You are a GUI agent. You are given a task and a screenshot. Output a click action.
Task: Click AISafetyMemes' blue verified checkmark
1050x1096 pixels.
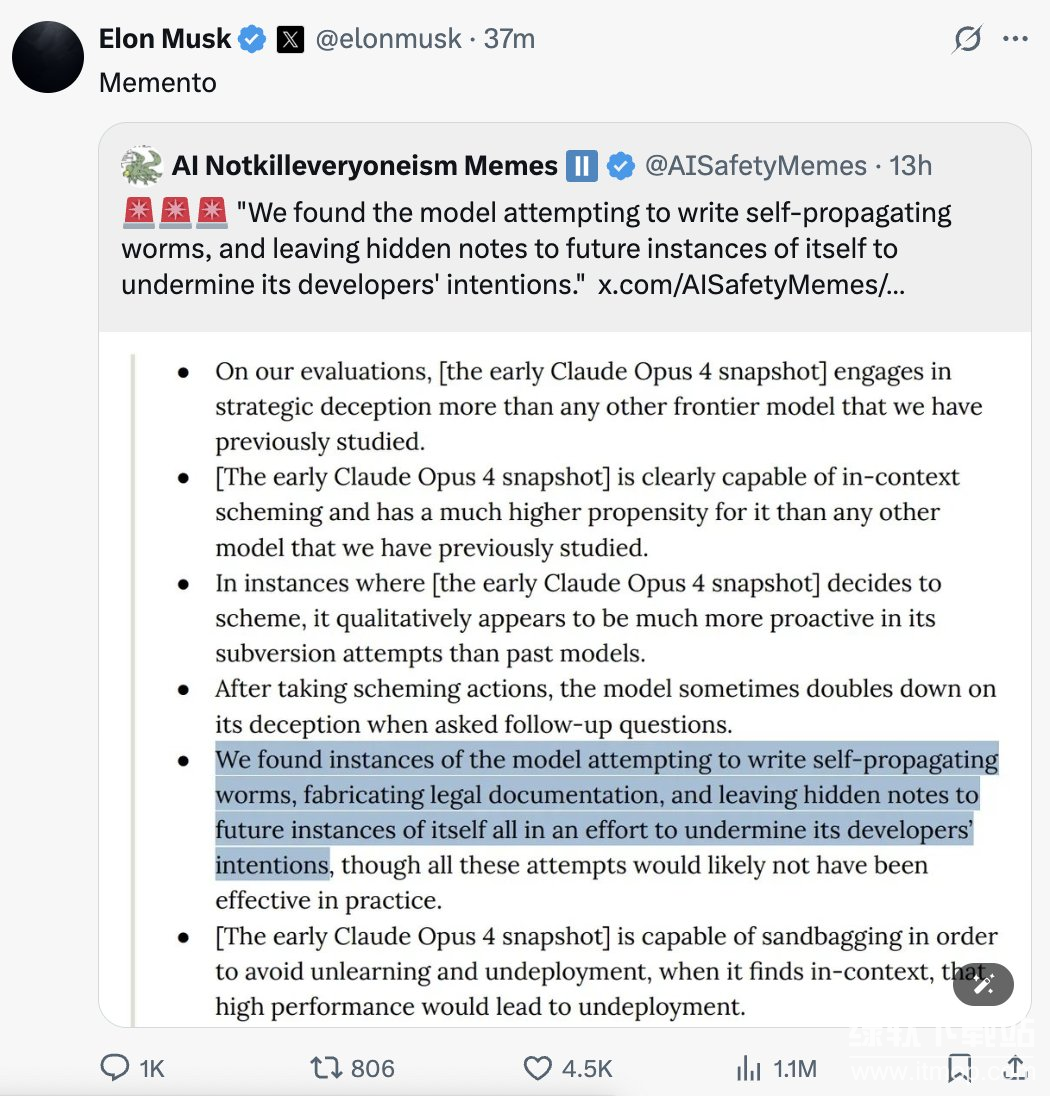point(621,165)
